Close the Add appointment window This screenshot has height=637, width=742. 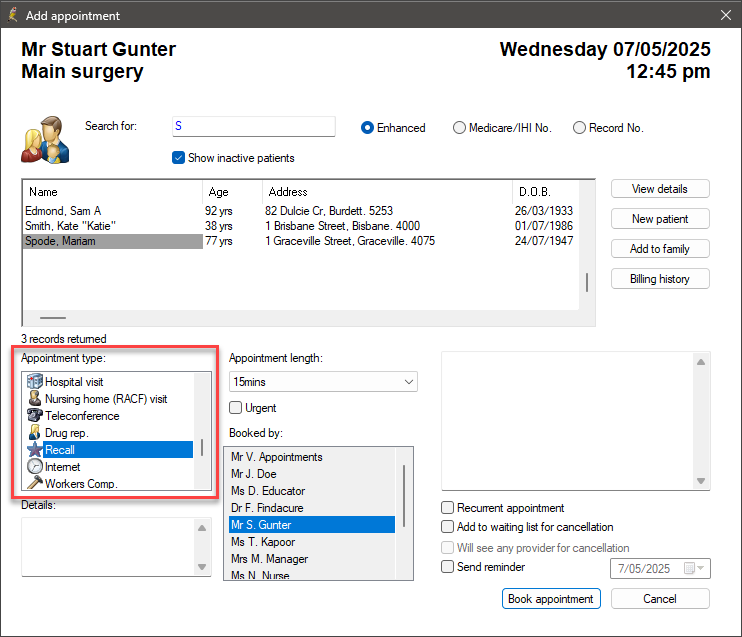pos(725,15)
